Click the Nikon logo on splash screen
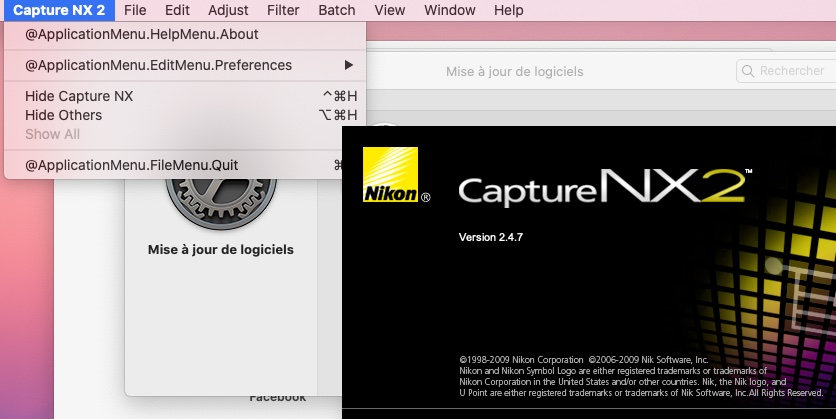Viewport: 836px width, 419px height. (x=390, y=175)
